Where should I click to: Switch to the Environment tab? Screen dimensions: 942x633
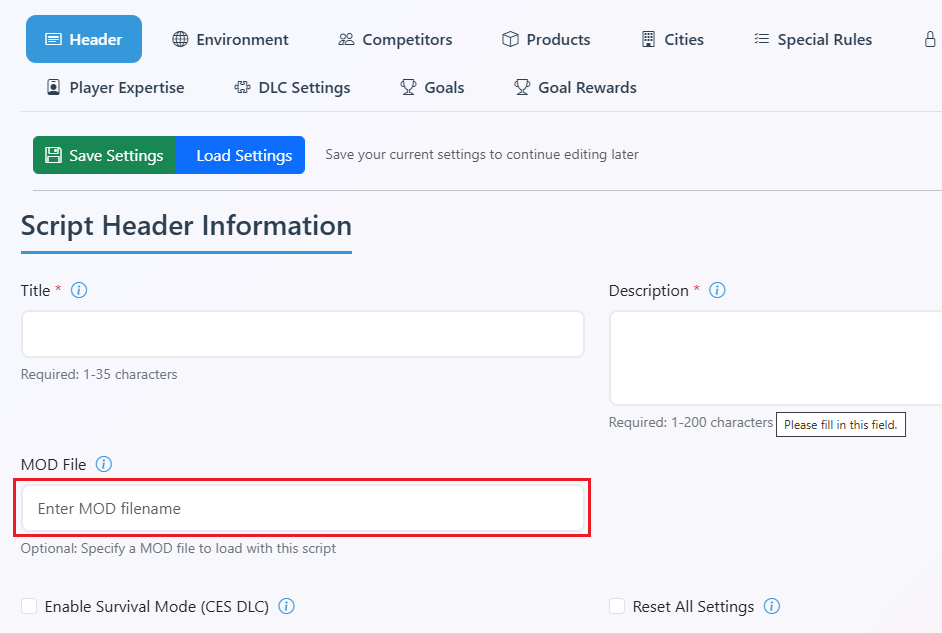[230, 39]
